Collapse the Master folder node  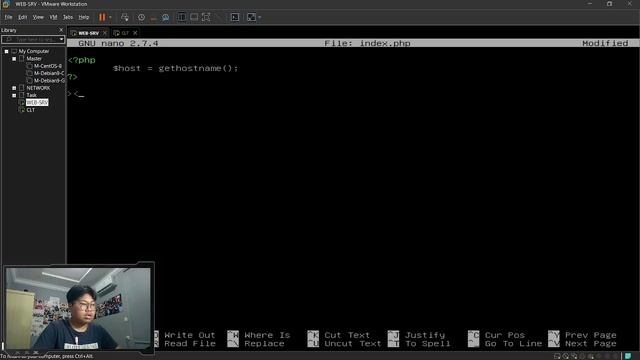[14, 59]
